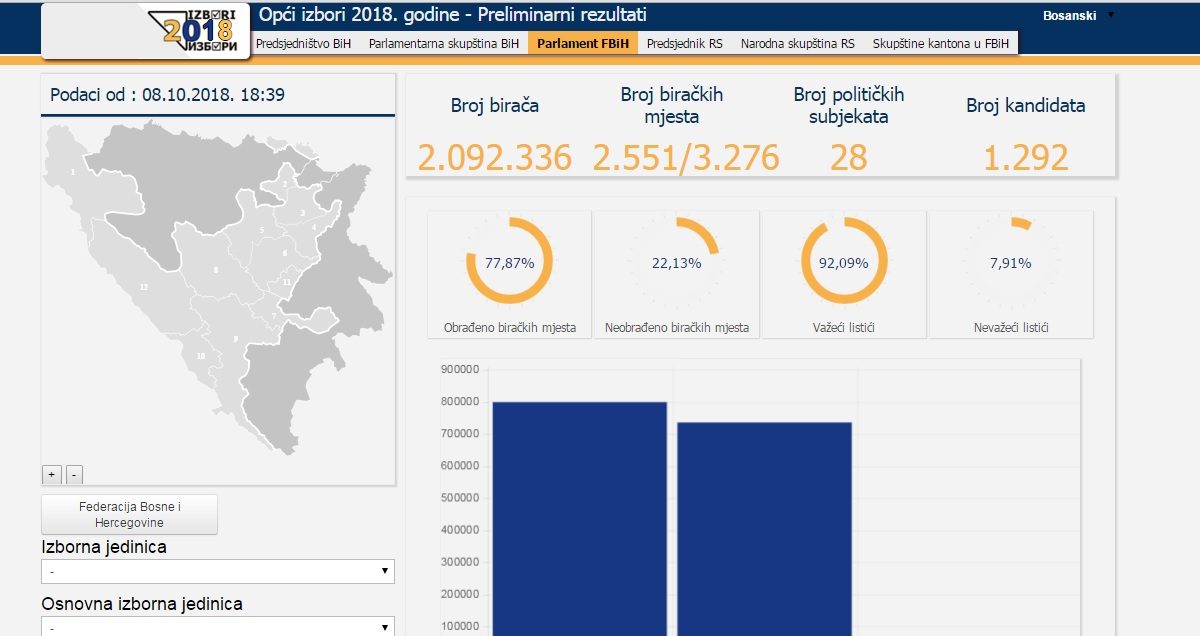Click the 900000 axis label

[x=460, y=369]
